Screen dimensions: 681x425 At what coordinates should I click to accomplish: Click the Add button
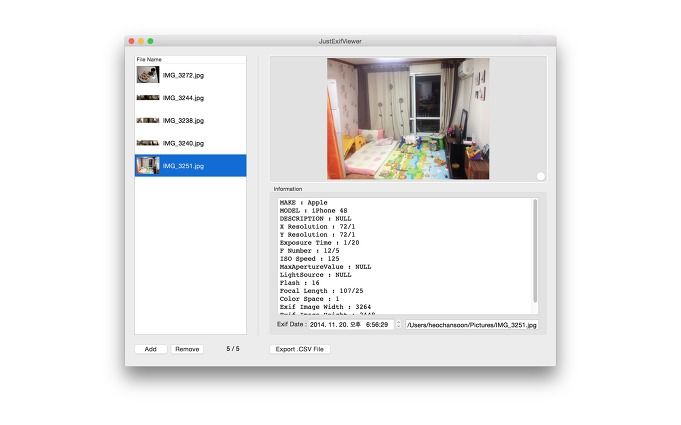[x=150, y=349]
